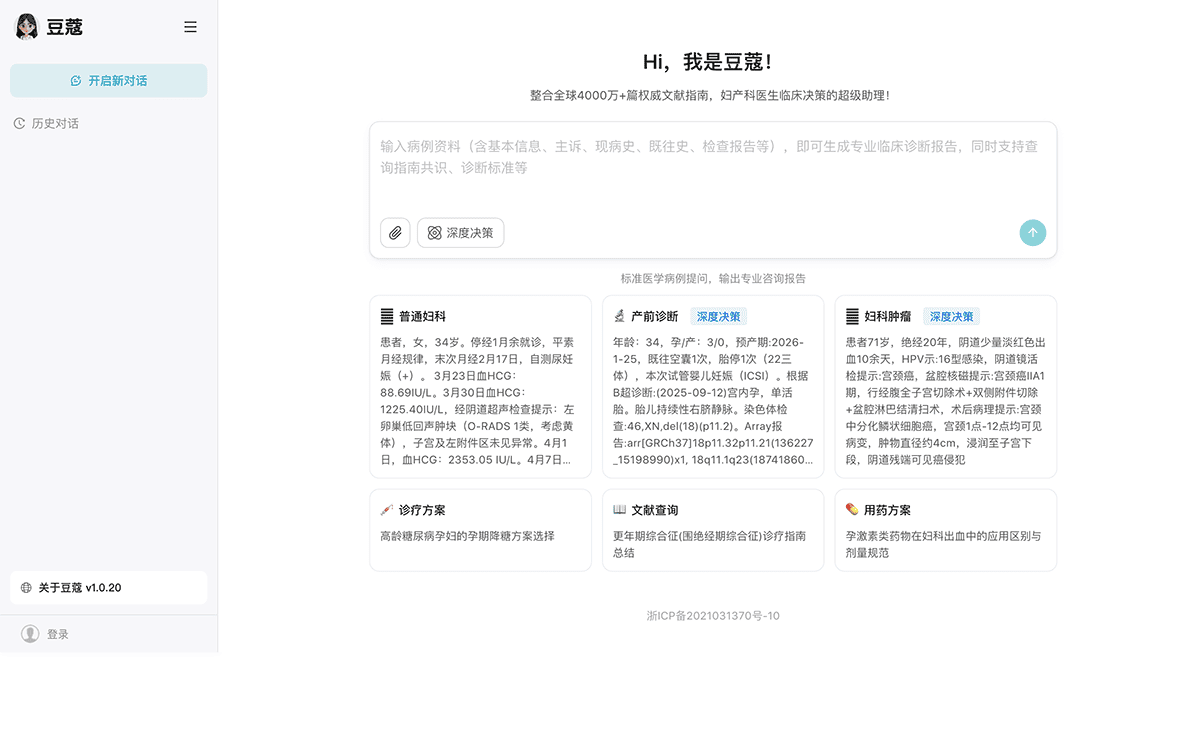Viewport: 1200px width, 755px height.
Task: Click the pill icon beside 用药方案
Action: pyautogui.click(x=852, y=510)
